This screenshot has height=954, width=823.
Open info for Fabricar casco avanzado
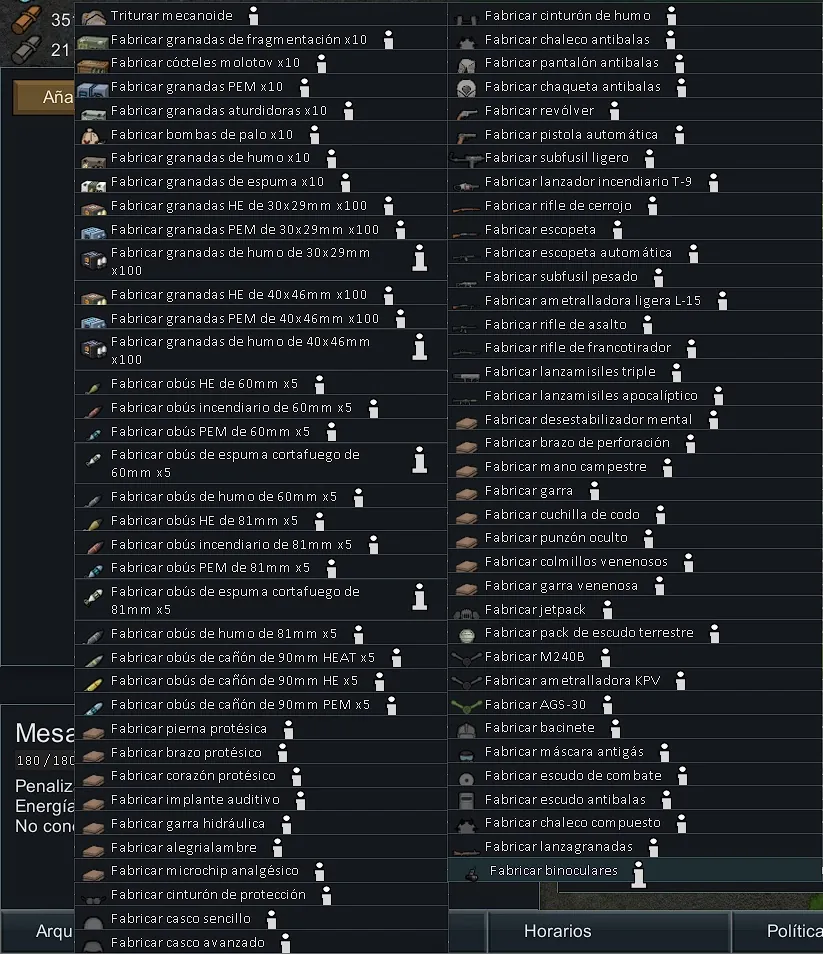click(285, 943)
